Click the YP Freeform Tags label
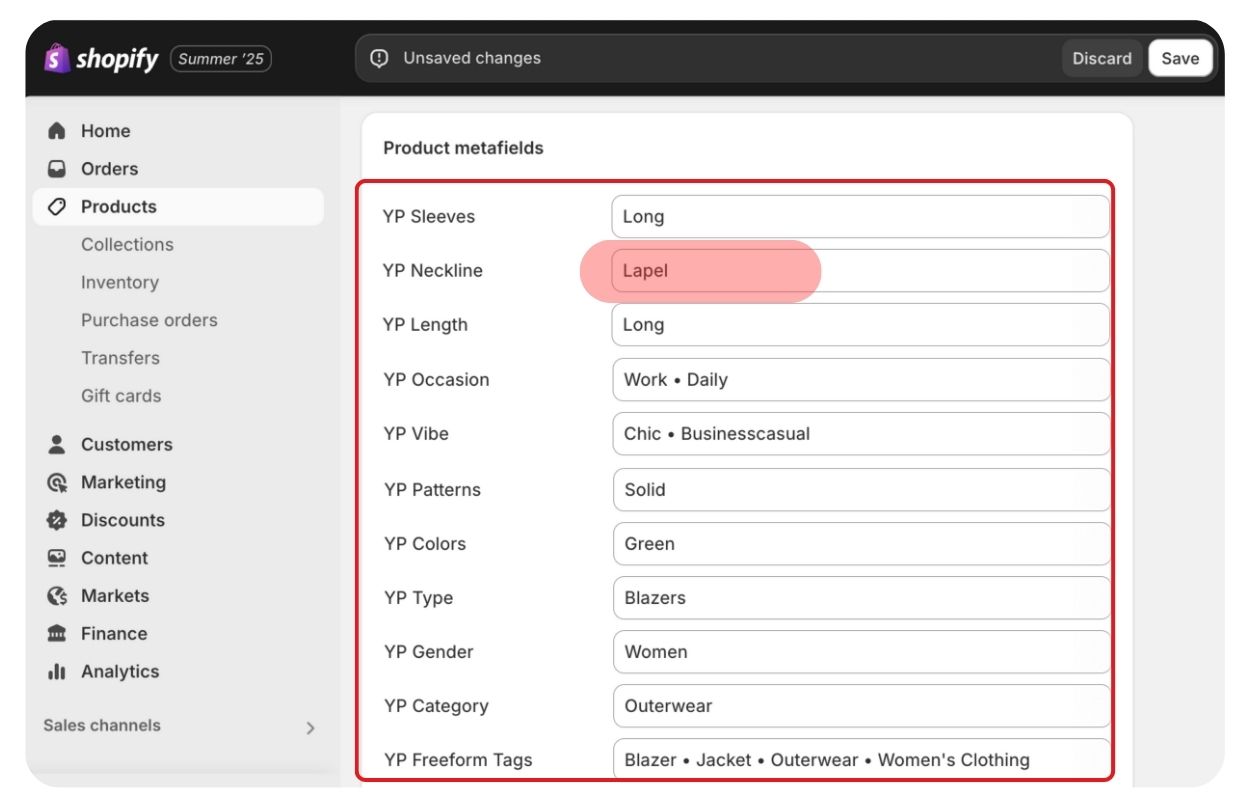This screenshot has width=1250, height=807. tap(458, 760)
